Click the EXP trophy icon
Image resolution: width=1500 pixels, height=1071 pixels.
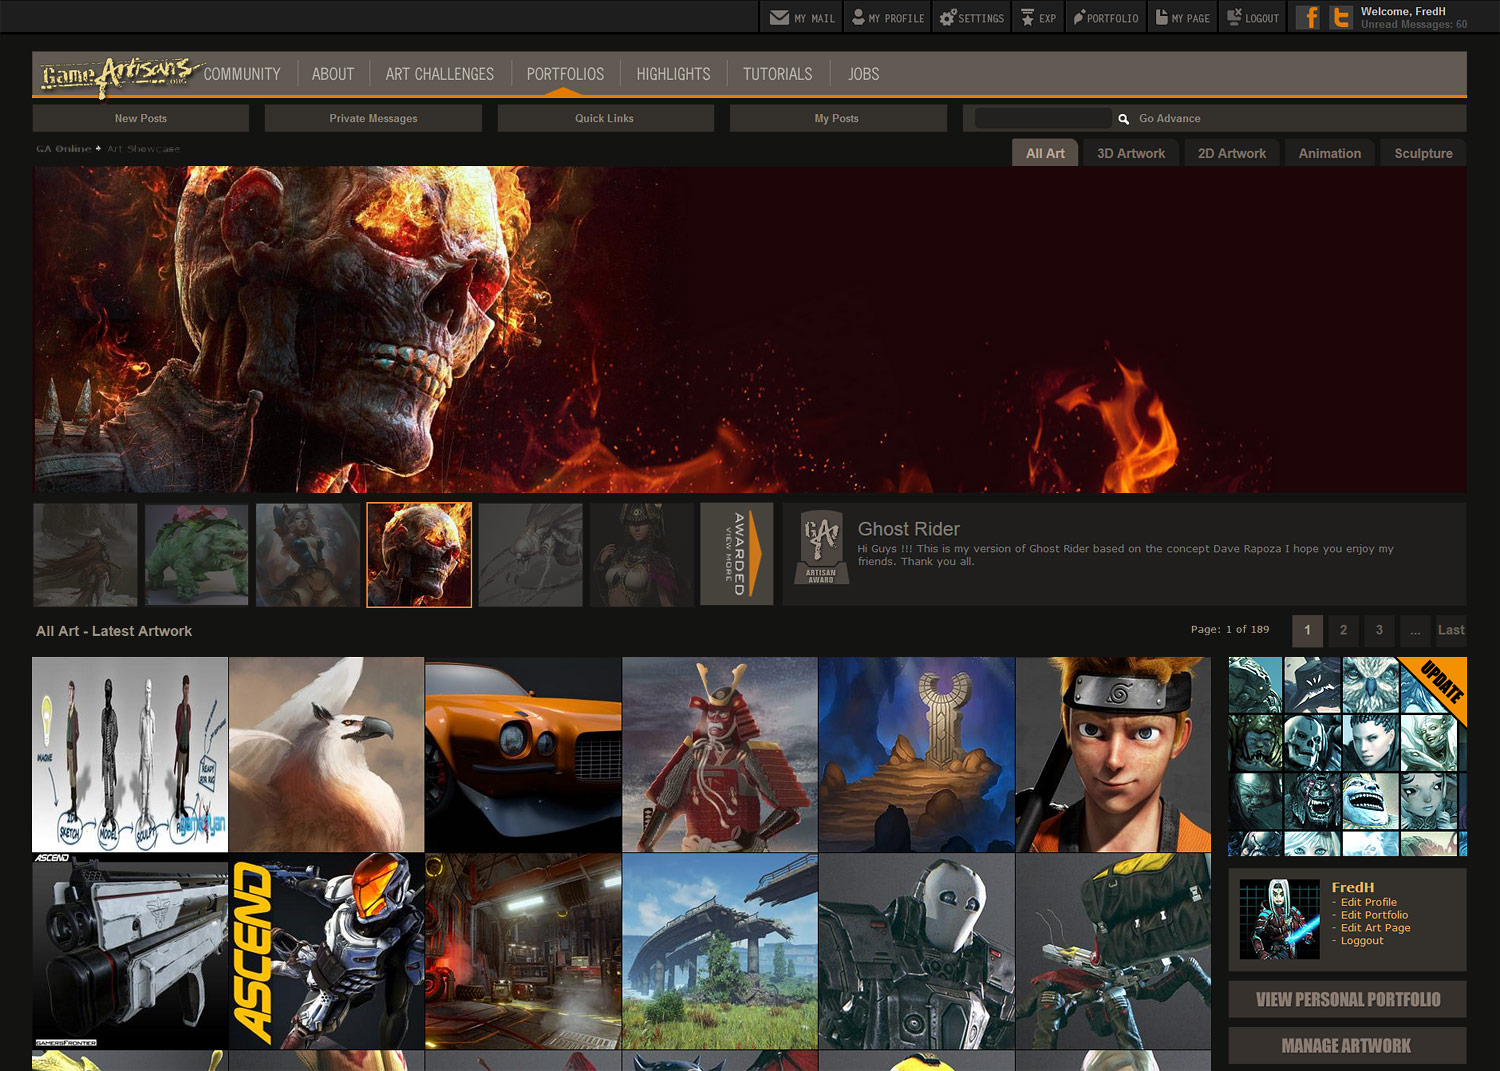coord(1027,17)
